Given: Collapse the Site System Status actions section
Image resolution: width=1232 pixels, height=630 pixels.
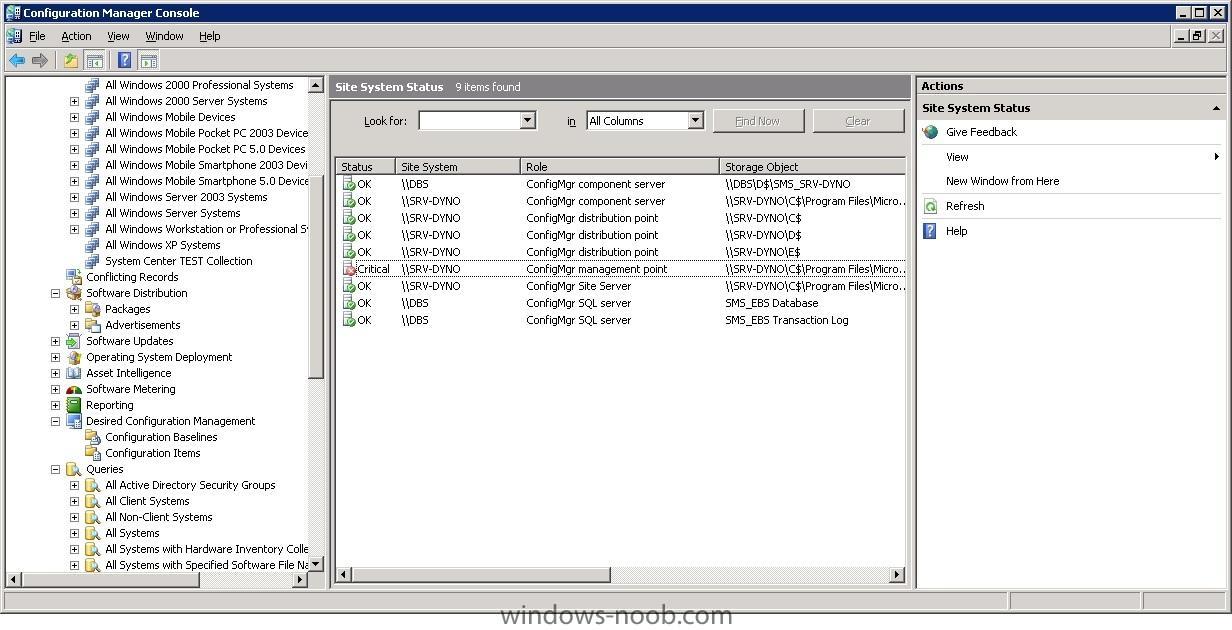Looking at the screenshot, I should pos(1217,108).
